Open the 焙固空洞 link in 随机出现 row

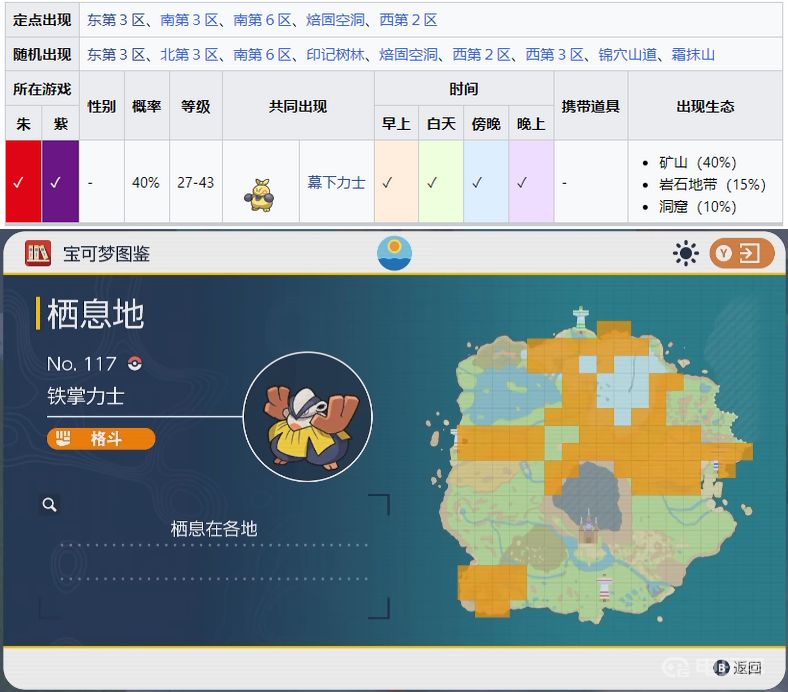coord(408,54)
